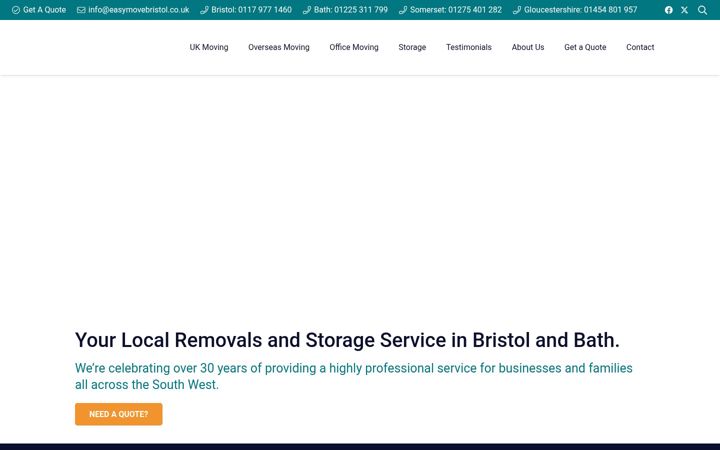Click the checkmark icon beside Get A Quote
This screenshot has height=450, width=720.
pyautogui.click(x=16, y=10)
